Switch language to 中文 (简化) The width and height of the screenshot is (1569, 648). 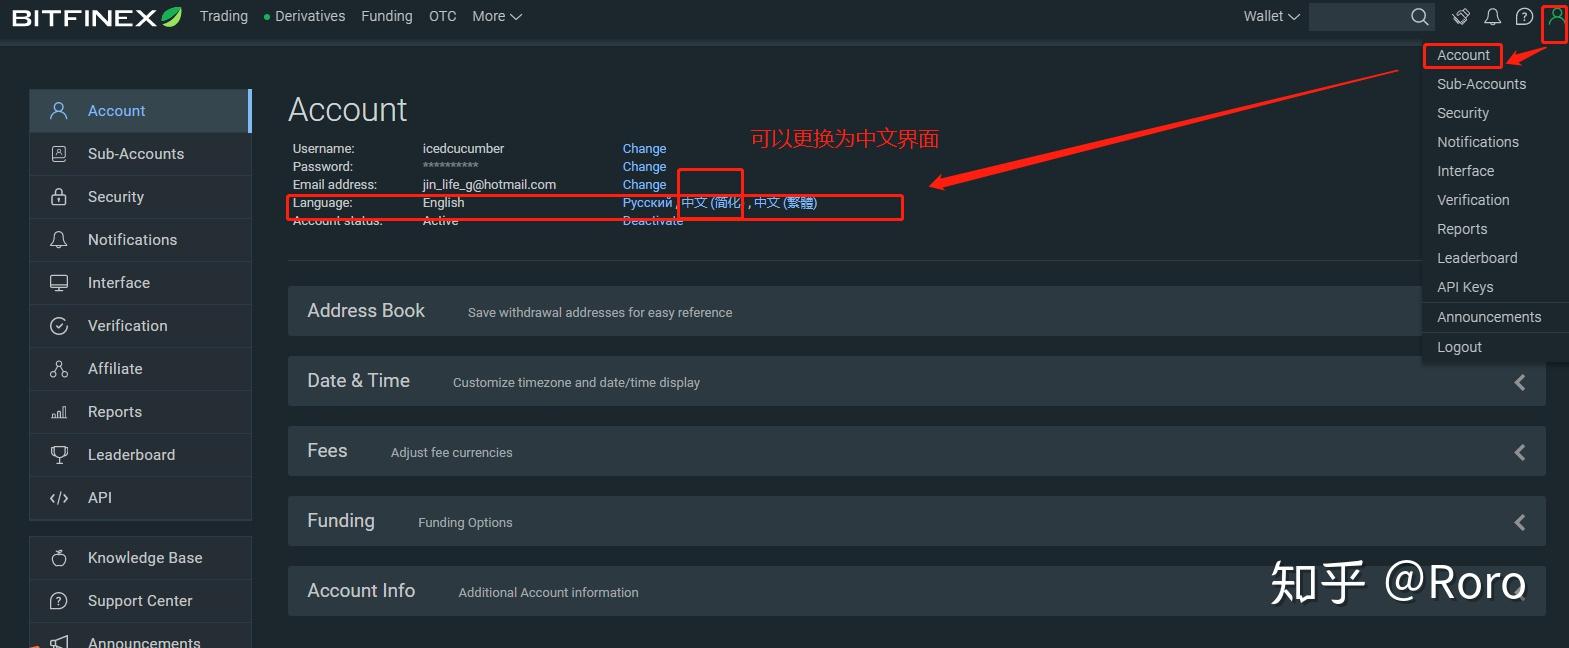711,203
